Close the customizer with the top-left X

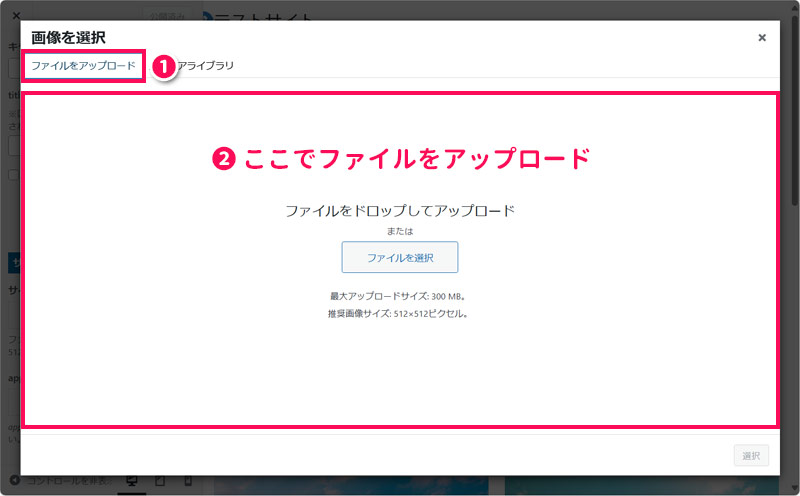15,16
